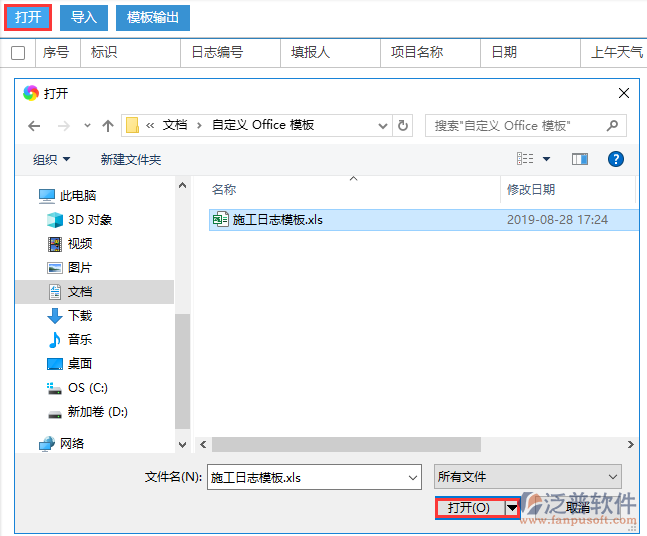647x536 pixels.
Task: Click the chevron after 文档 in path
Action: click(x=199, y=125)
